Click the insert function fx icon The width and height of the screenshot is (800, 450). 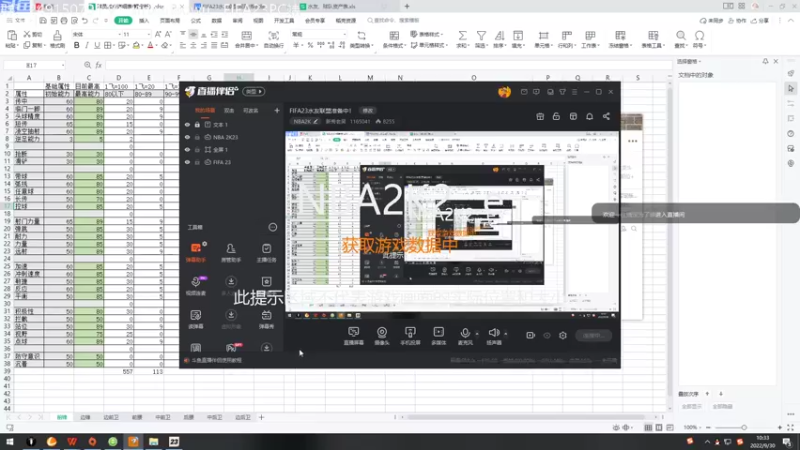98,65
